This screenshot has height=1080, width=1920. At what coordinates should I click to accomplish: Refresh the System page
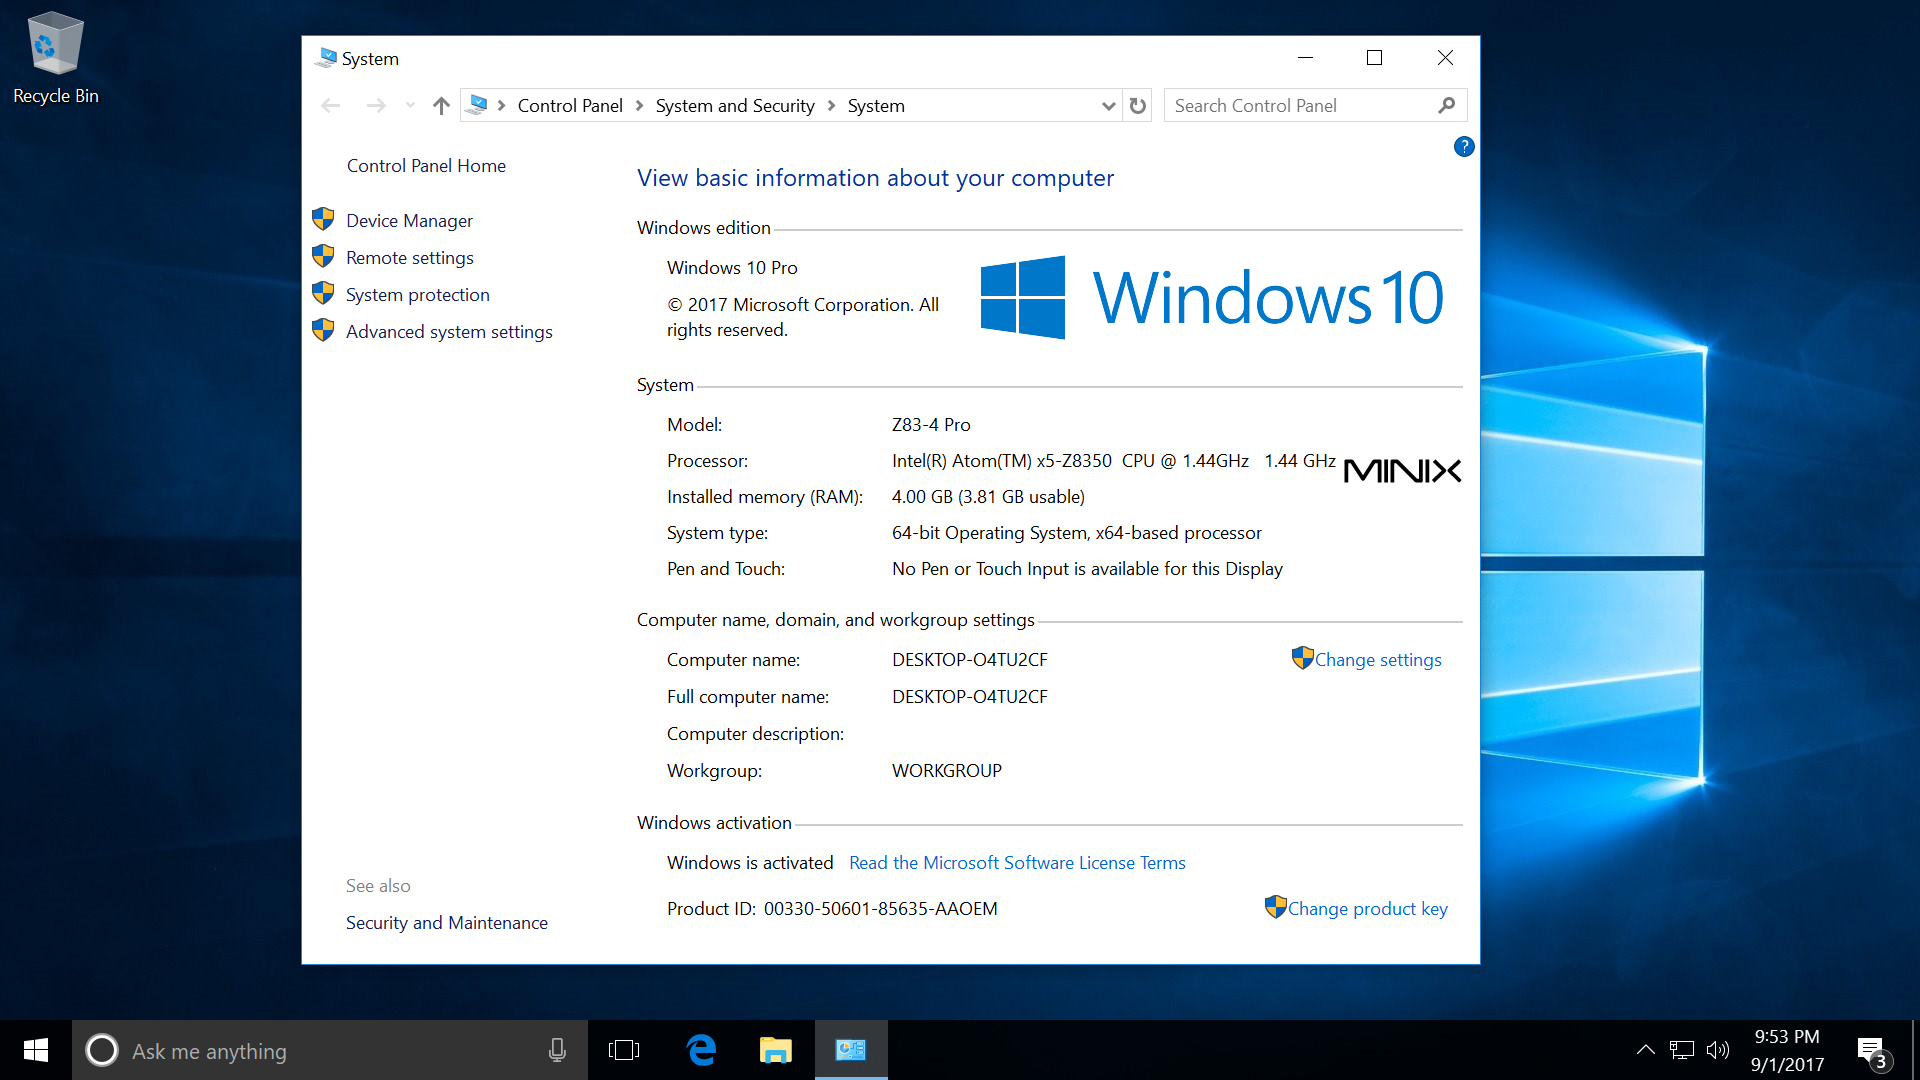[1138, 105]
